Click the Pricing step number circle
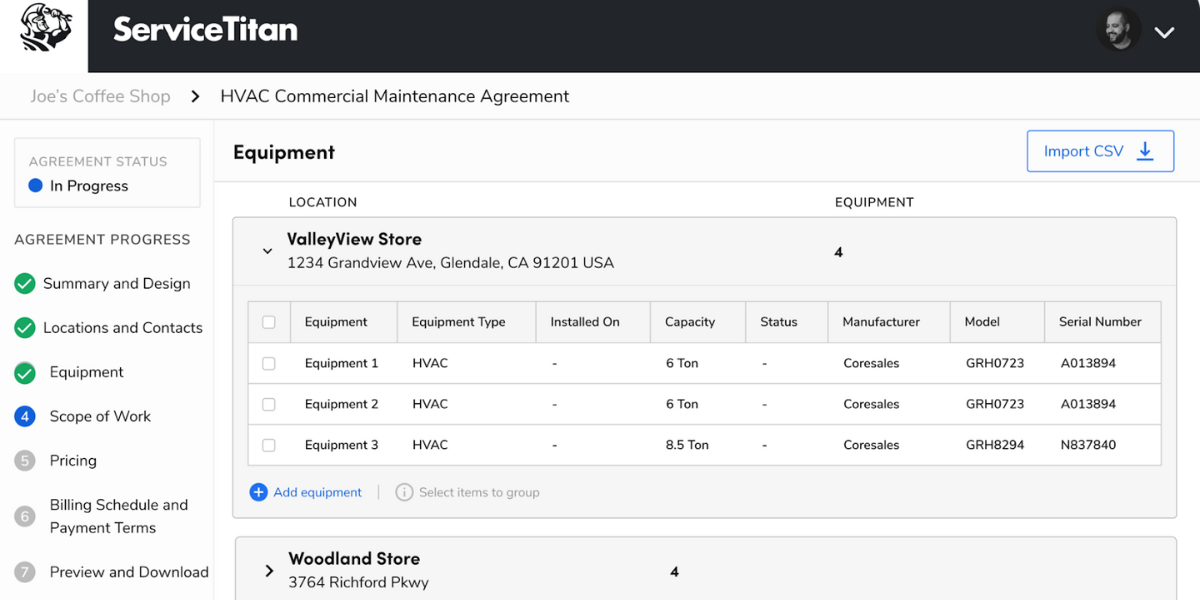 point(24,460)
